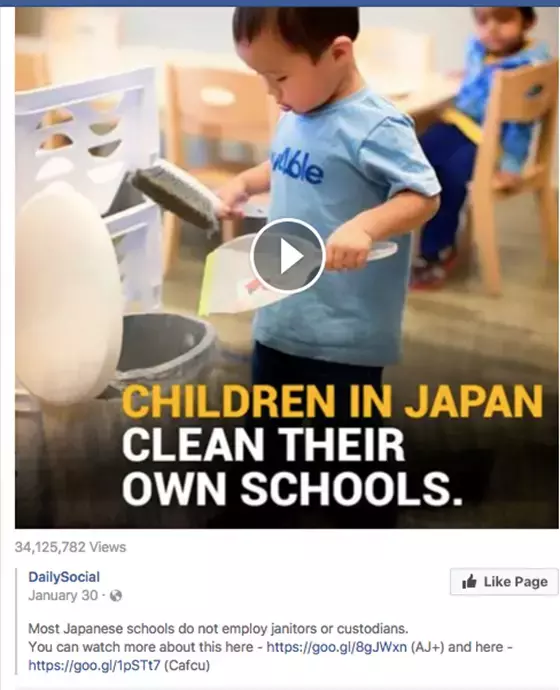The width and height of the screenshot is (560, 690).
Task: Click the thumbs-up icon on Like Page
Action: click(469, 582)
